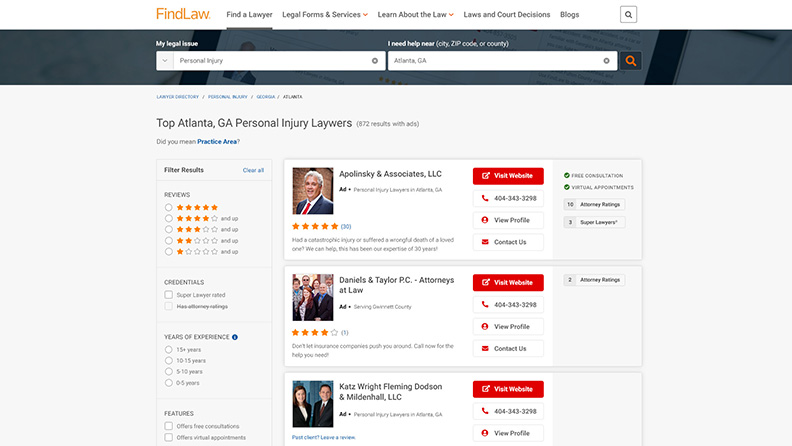Show Years of Experience info icon
Screen dimensions: 792x446
235,337
